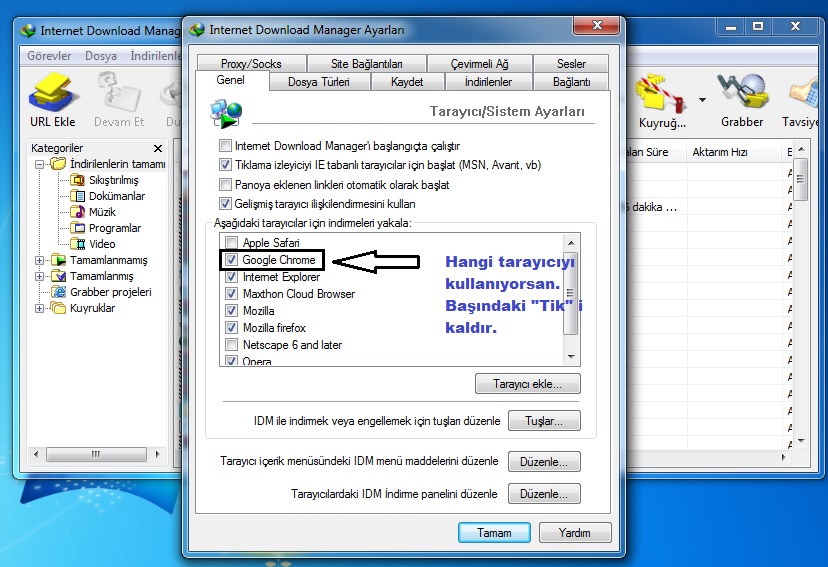Launch the Grabber toolbar icon

pos(742,93)
